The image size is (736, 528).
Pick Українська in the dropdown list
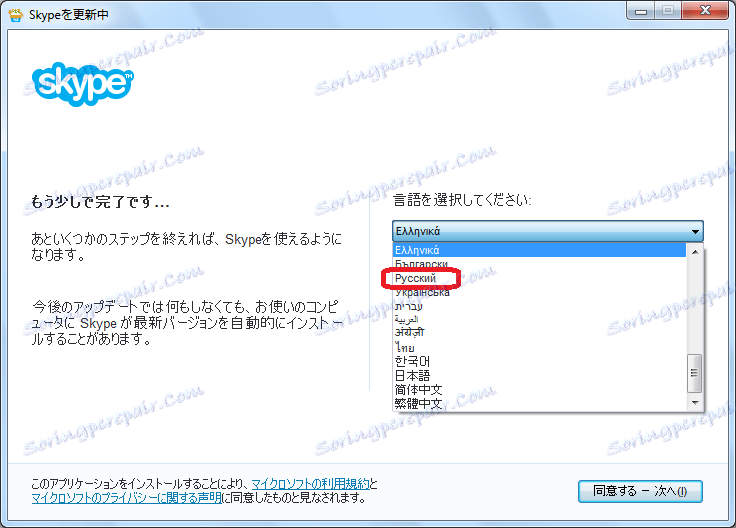click(539, 292)
